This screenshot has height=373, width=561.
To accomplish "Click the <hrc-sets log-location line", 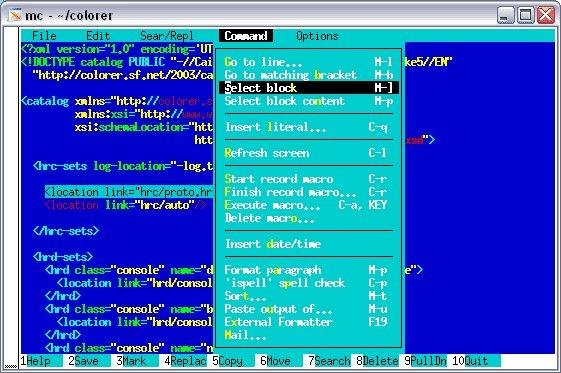I will (123, 166).
